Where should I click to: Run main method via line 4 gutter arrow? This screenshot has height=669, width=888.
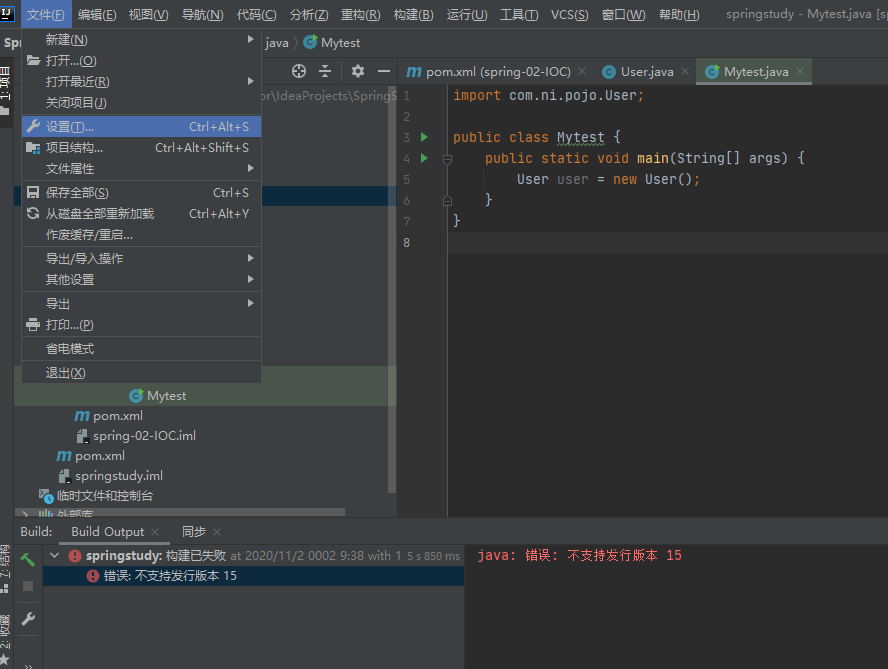(x=424, y=158)
